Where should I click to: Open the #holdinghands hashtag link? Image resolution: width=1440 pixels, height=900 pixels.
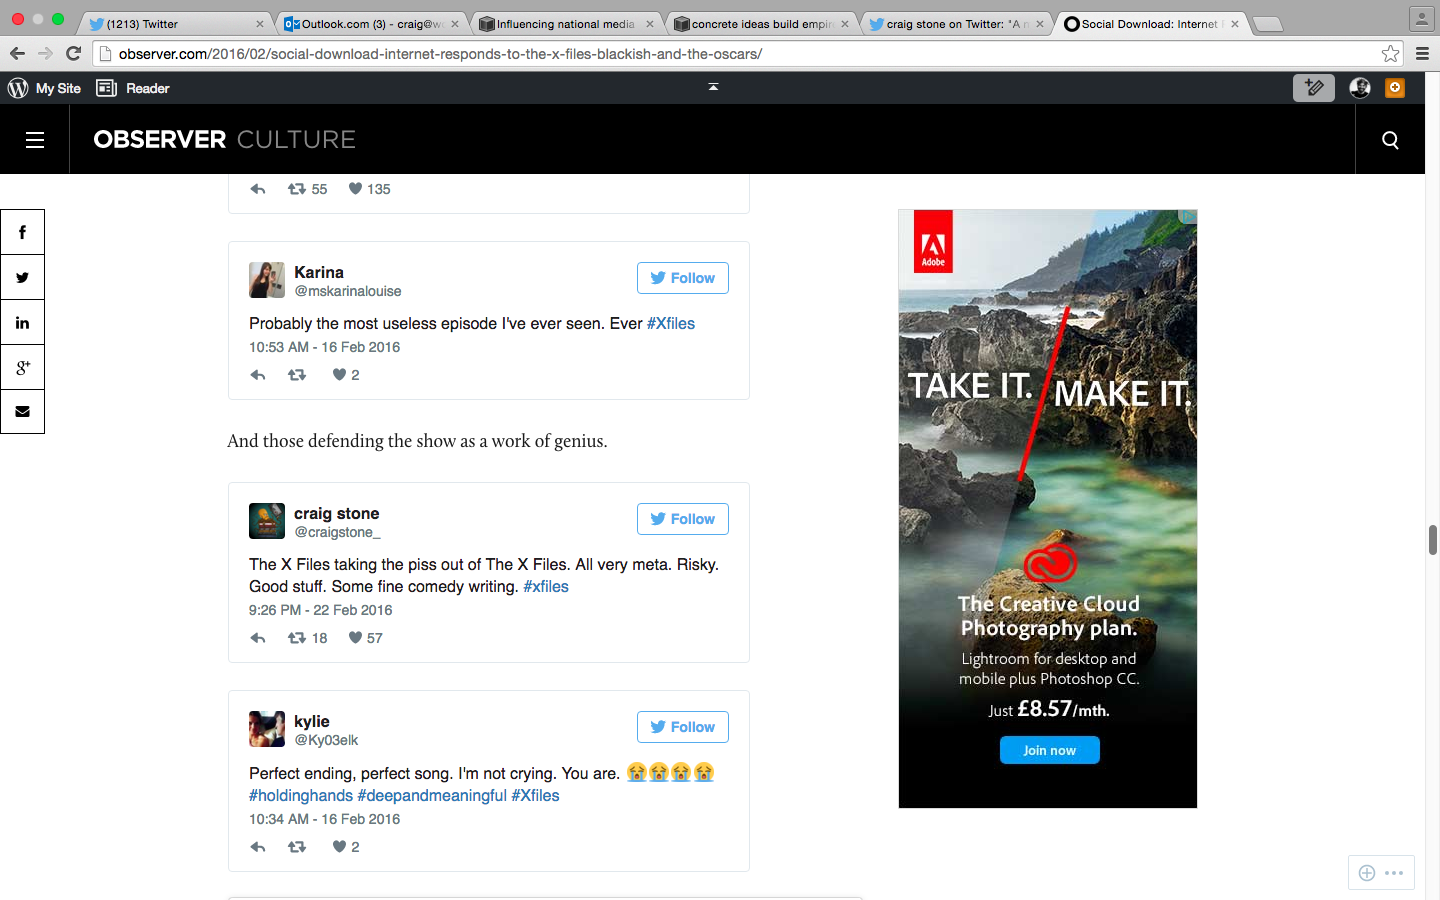[301, 795]
